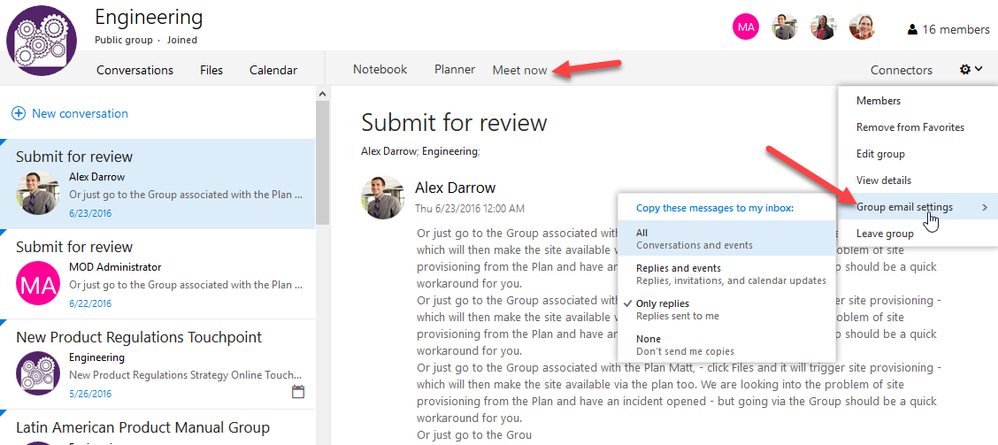The width and height of the screenshot is (998, 445).
Task: Select the checked Only replies option
Action: pyautogui.click(x=726, y=309)
